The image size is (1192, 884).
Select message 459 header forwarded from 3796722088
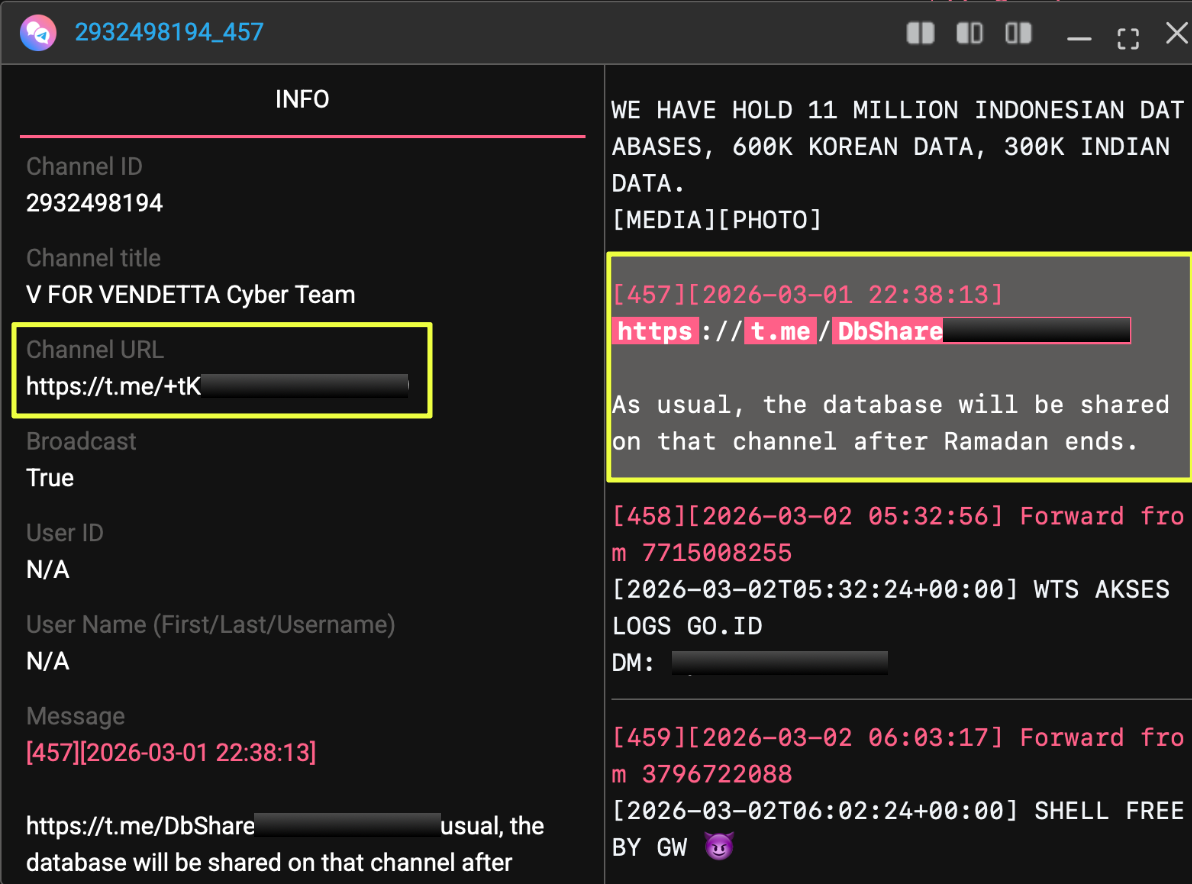pos(896,754)
